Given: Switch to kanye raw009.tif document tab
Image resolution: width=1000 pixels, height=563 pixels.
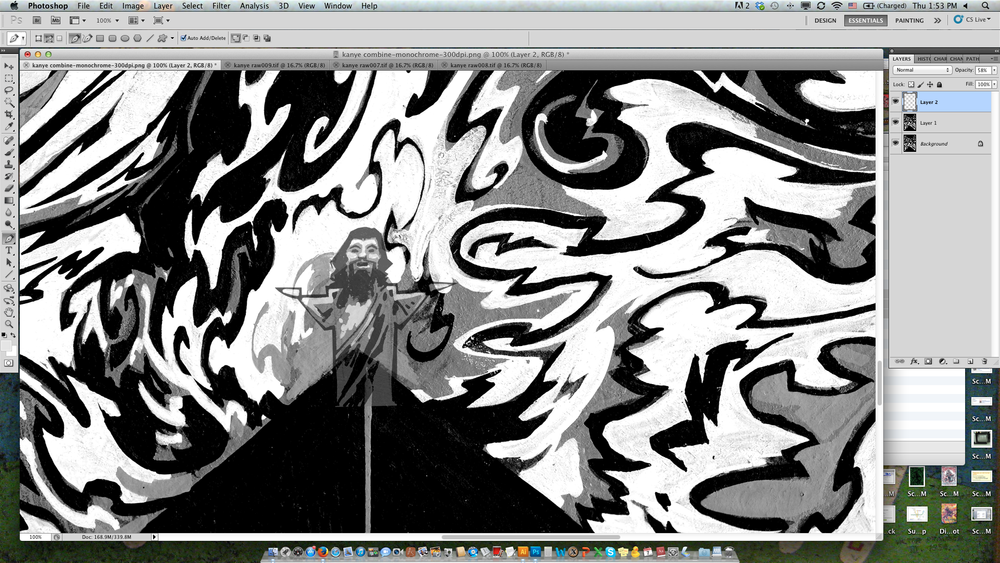Looking at the screenshot, I should point(279,65).
